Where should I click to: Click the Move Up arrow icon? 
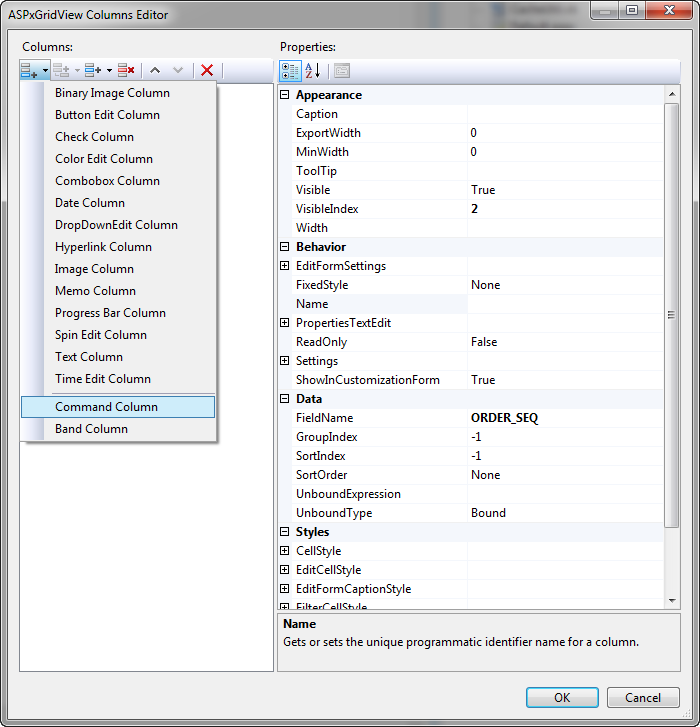click(x=155, y=70)
